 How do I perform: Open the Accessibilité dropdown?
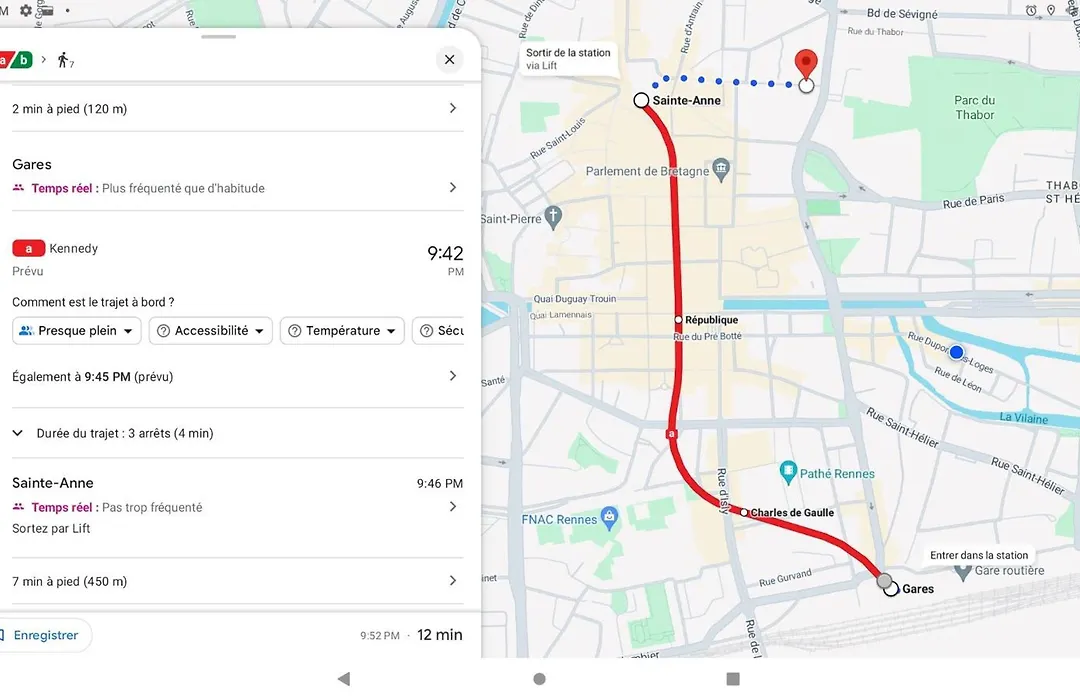(x=211, y=331)
